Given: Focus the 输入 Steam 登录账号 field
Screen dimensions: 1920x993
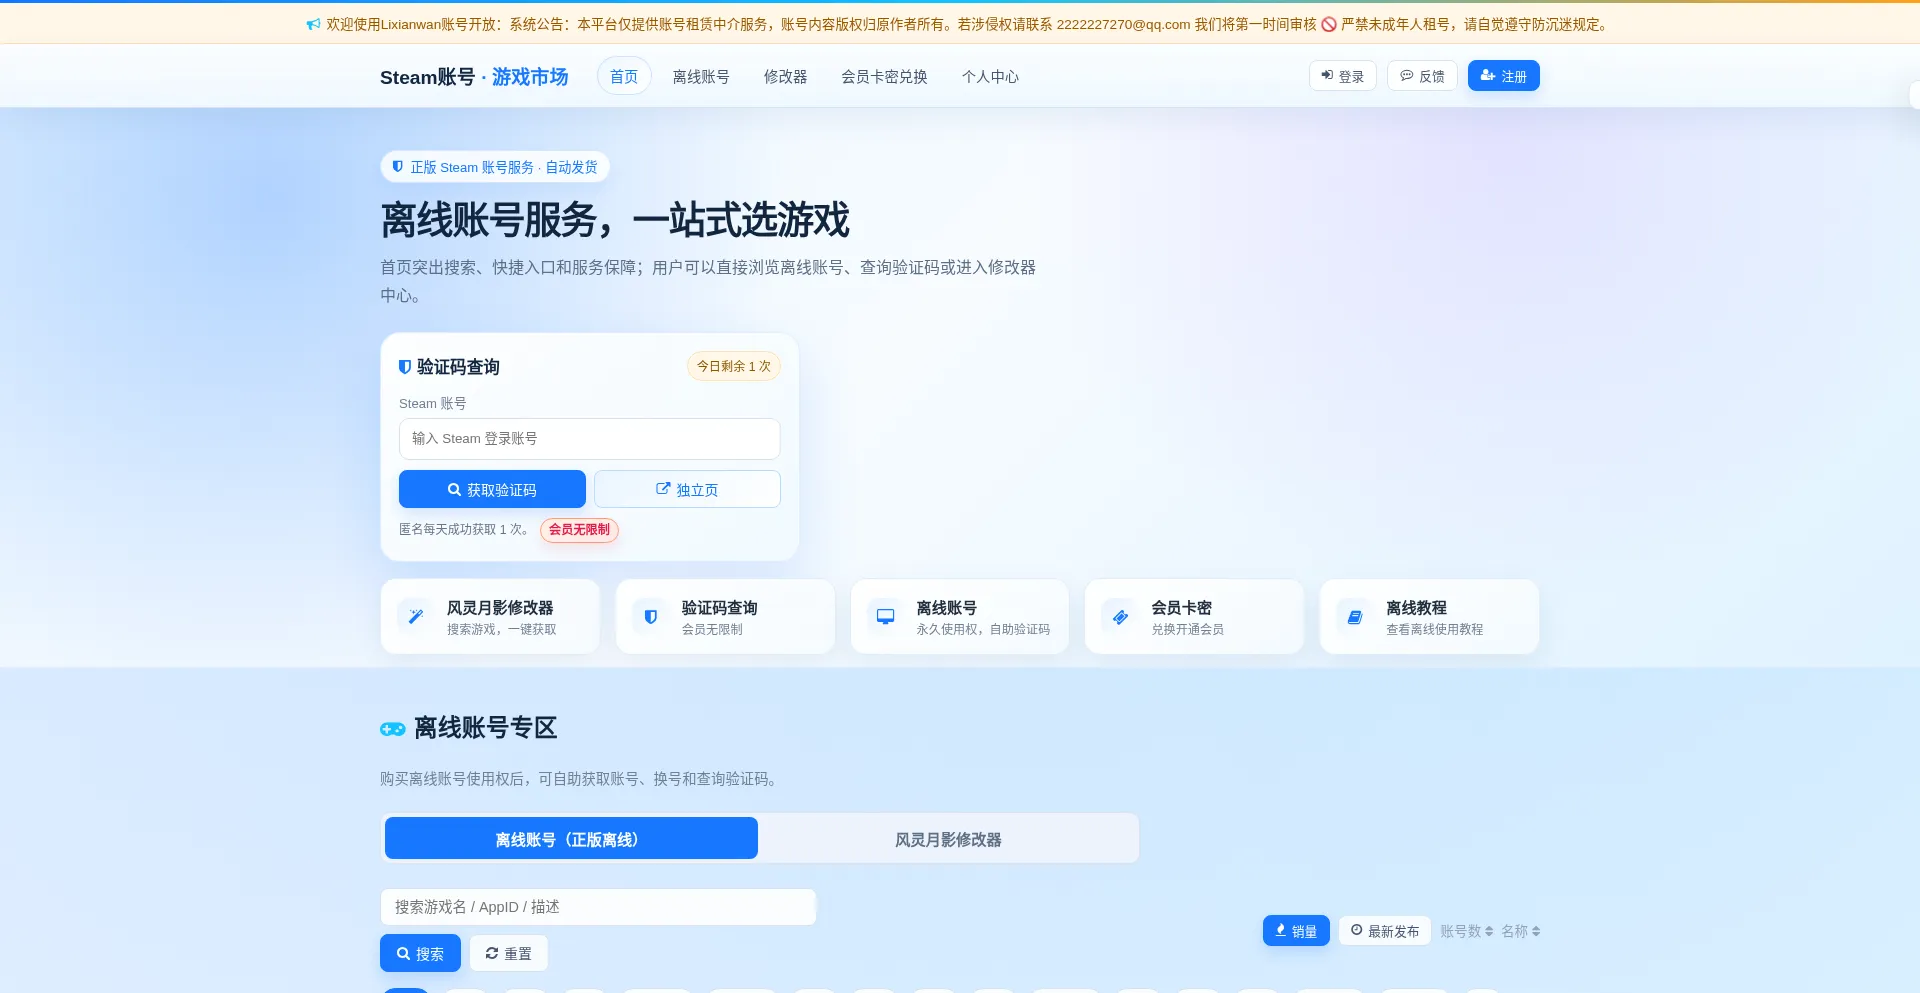Looking at the screenshot, I should click(590, 438).
